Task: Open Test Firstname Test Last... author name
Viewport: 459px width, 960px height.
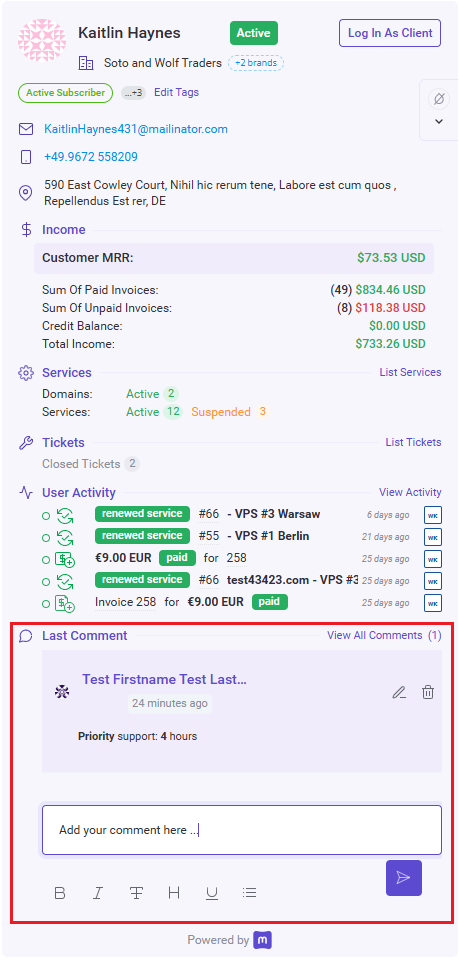Action: click(x=165, y=680)
